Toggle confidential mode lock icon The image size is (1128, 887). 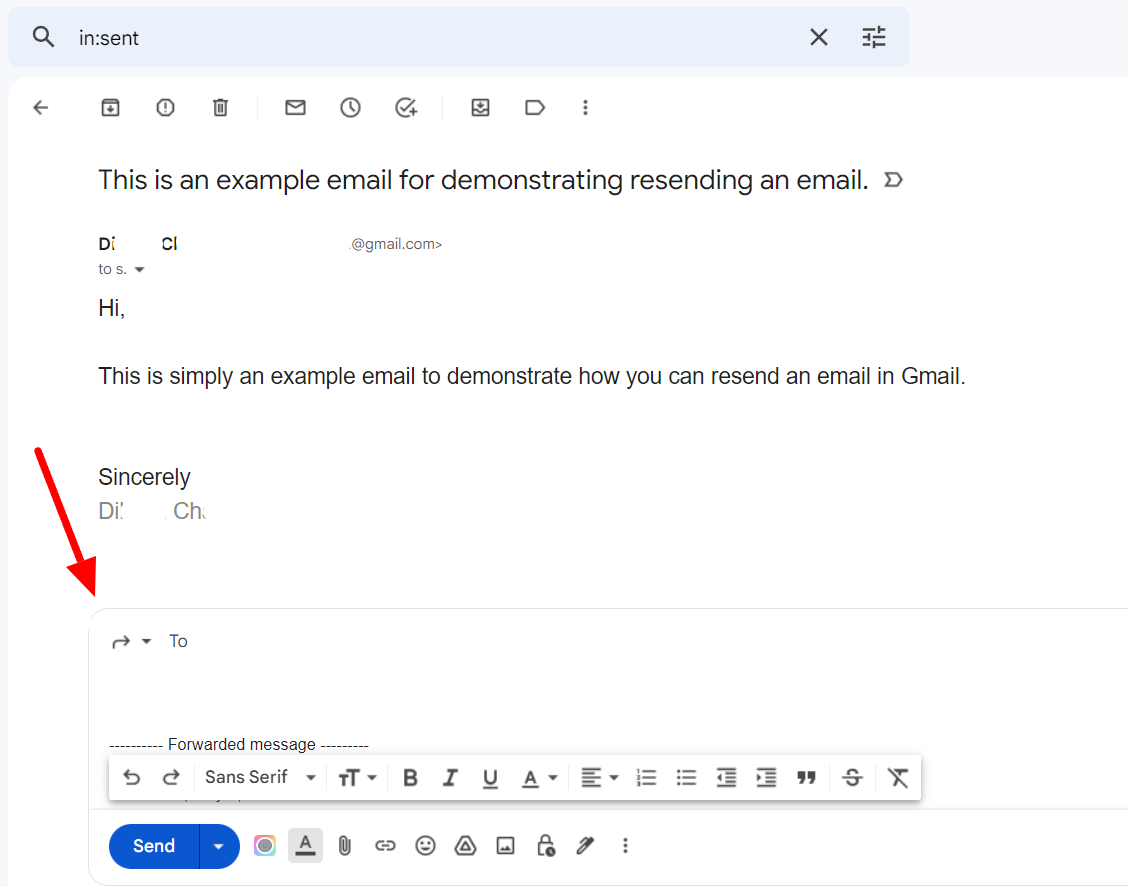tap(546, 845)
